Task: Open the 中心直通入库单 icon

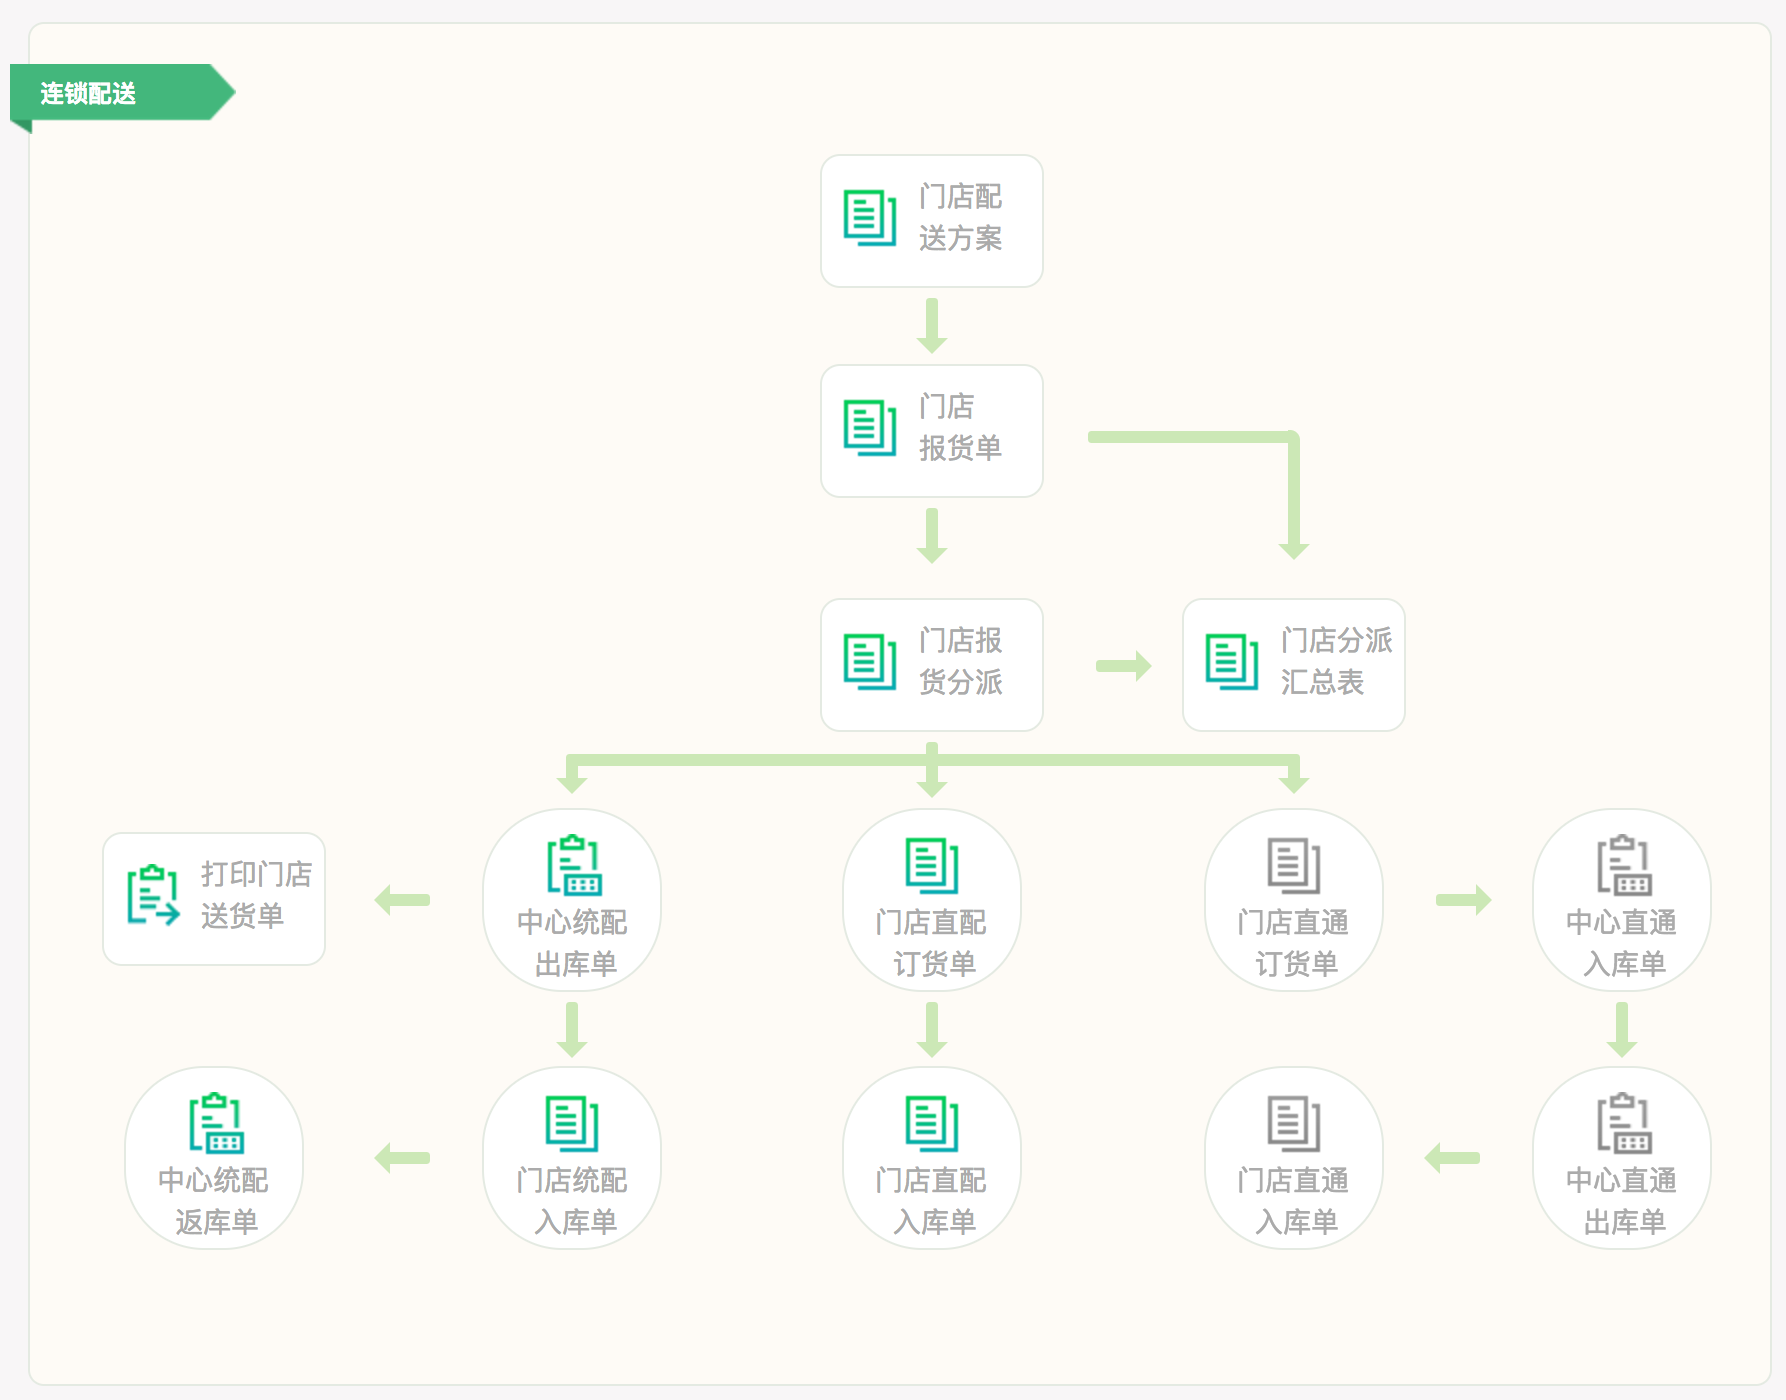Action: coord(1622,865)
